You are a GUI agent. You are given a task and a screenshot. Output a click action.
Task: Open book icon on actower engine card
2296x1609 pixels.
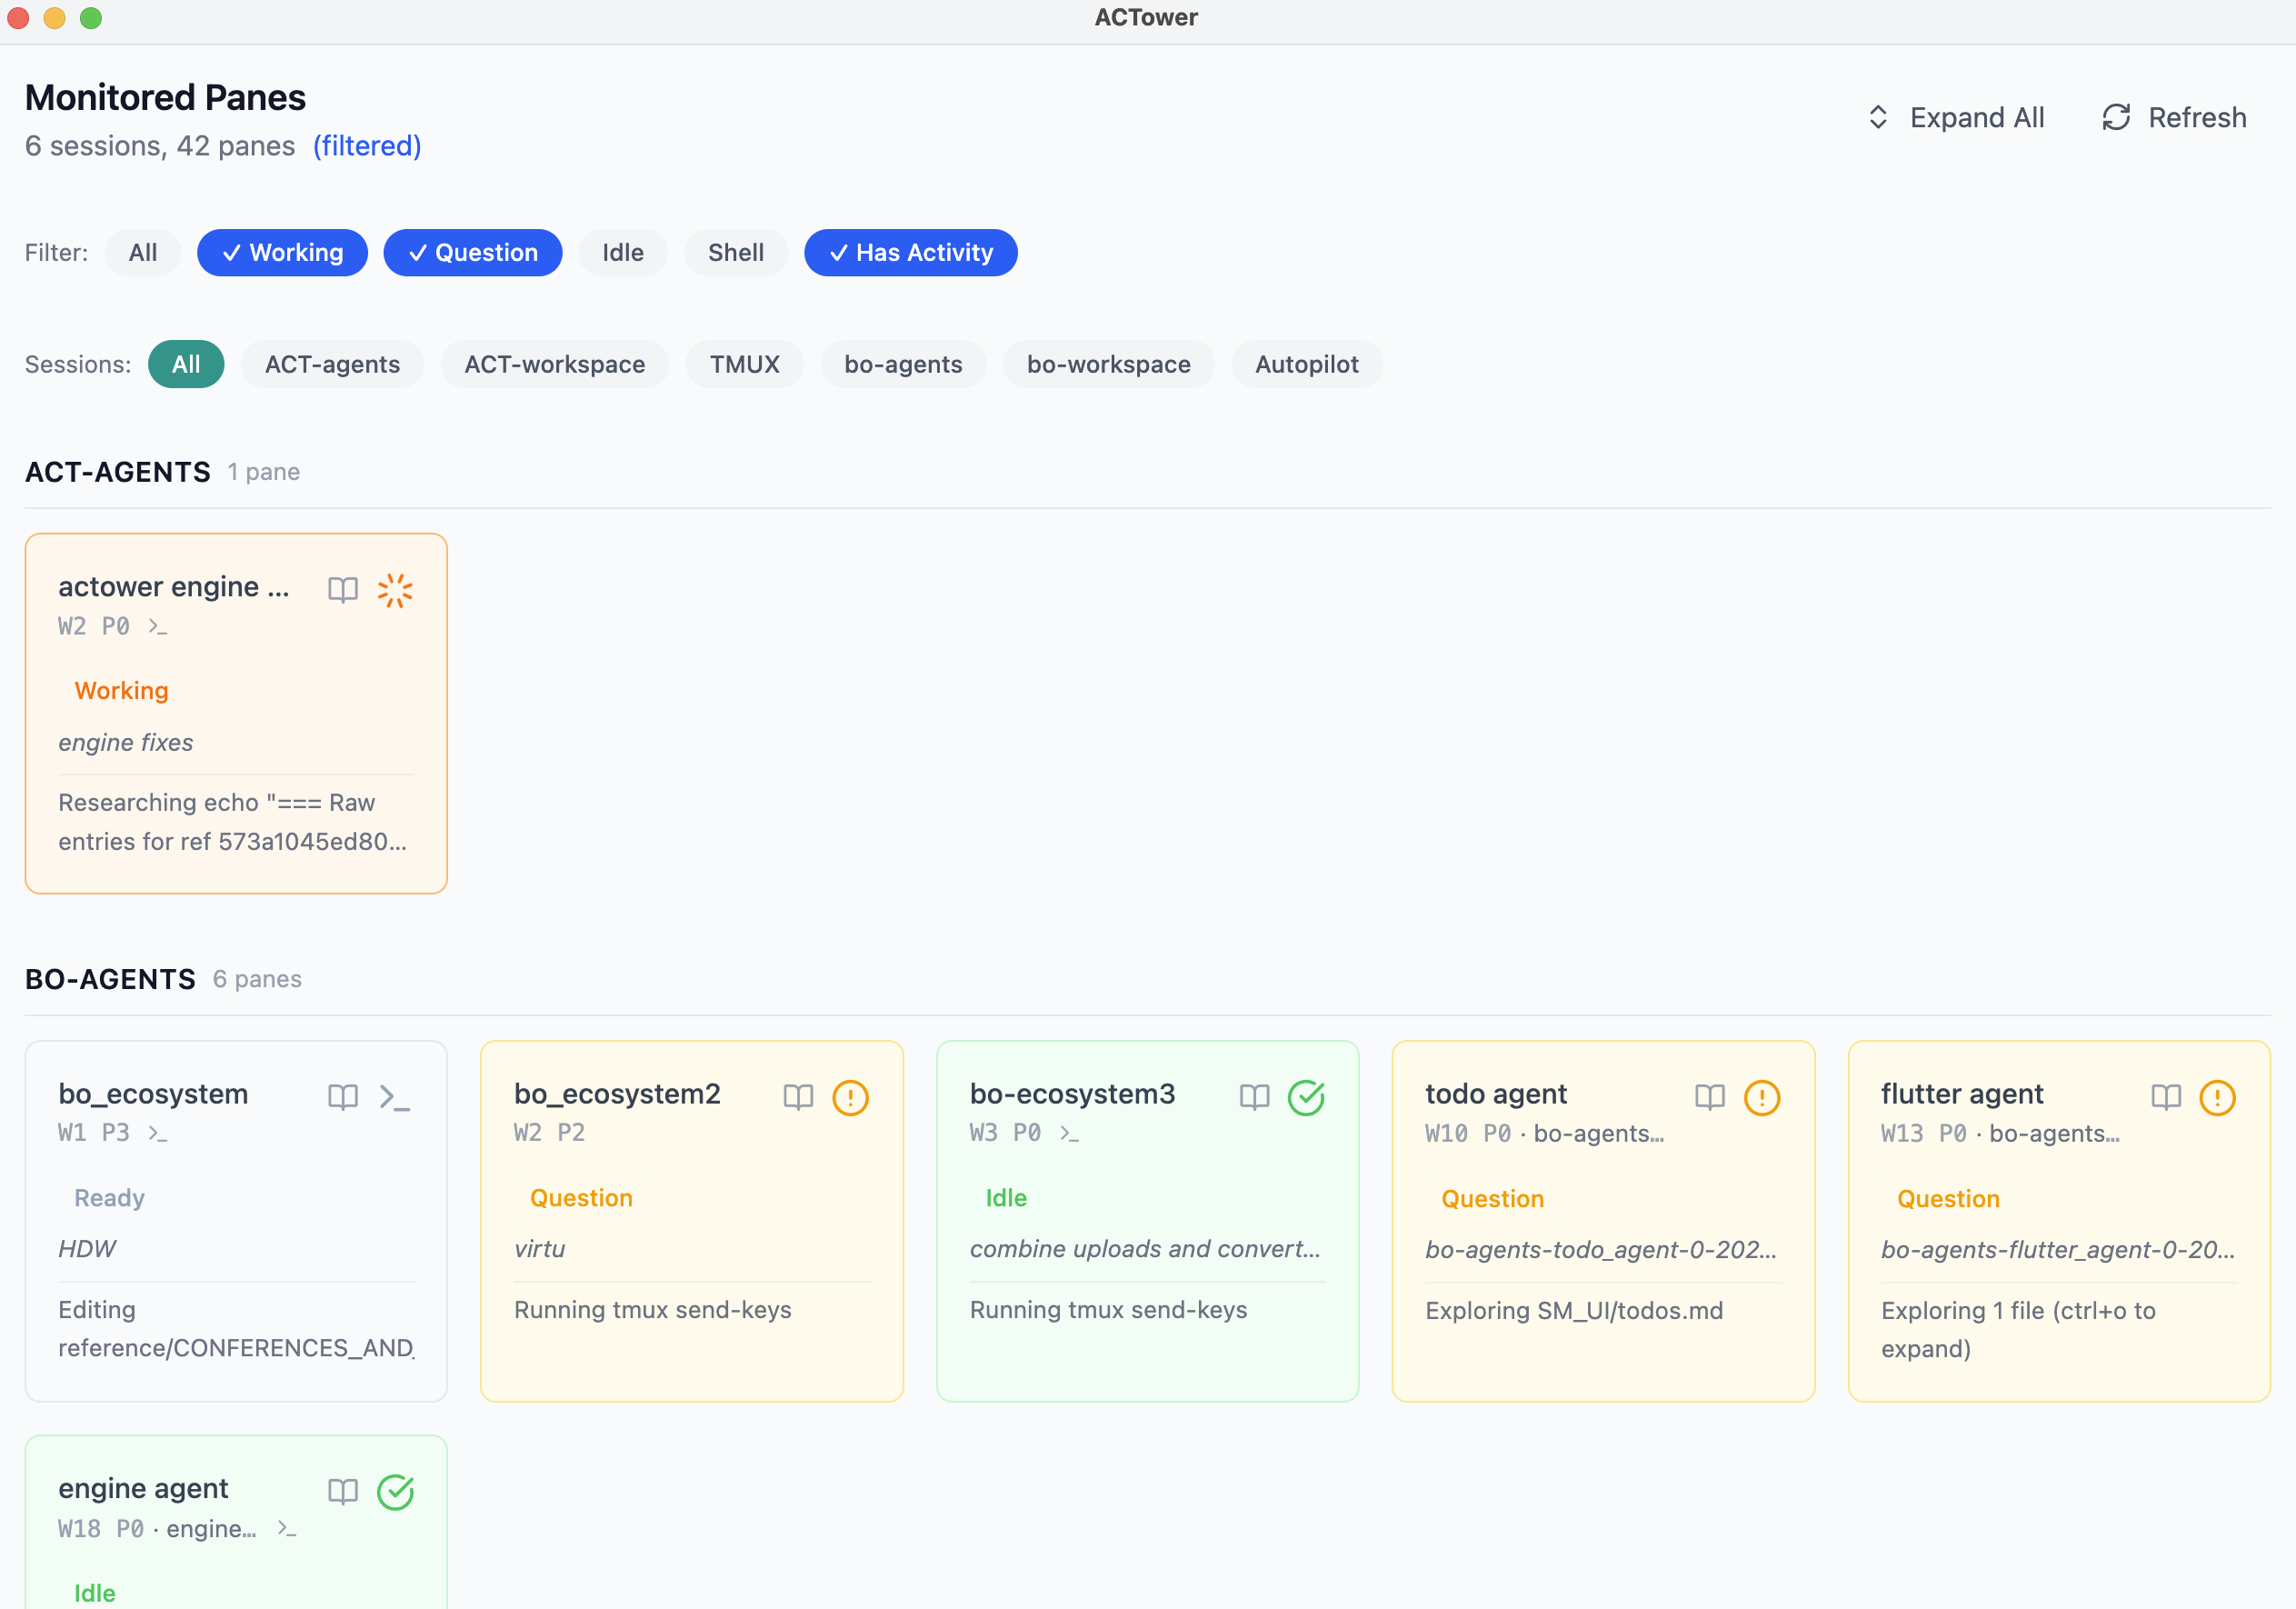[343, 590]
